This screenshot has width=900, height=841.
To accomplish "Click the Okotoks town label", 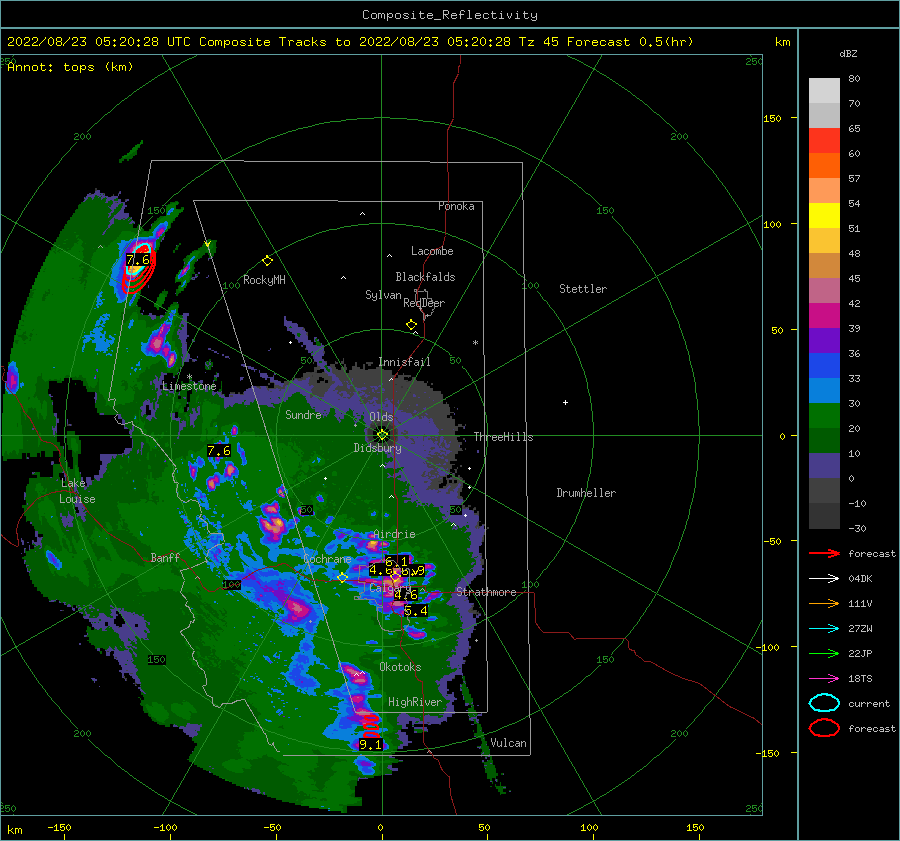I will tap(400, 666).
